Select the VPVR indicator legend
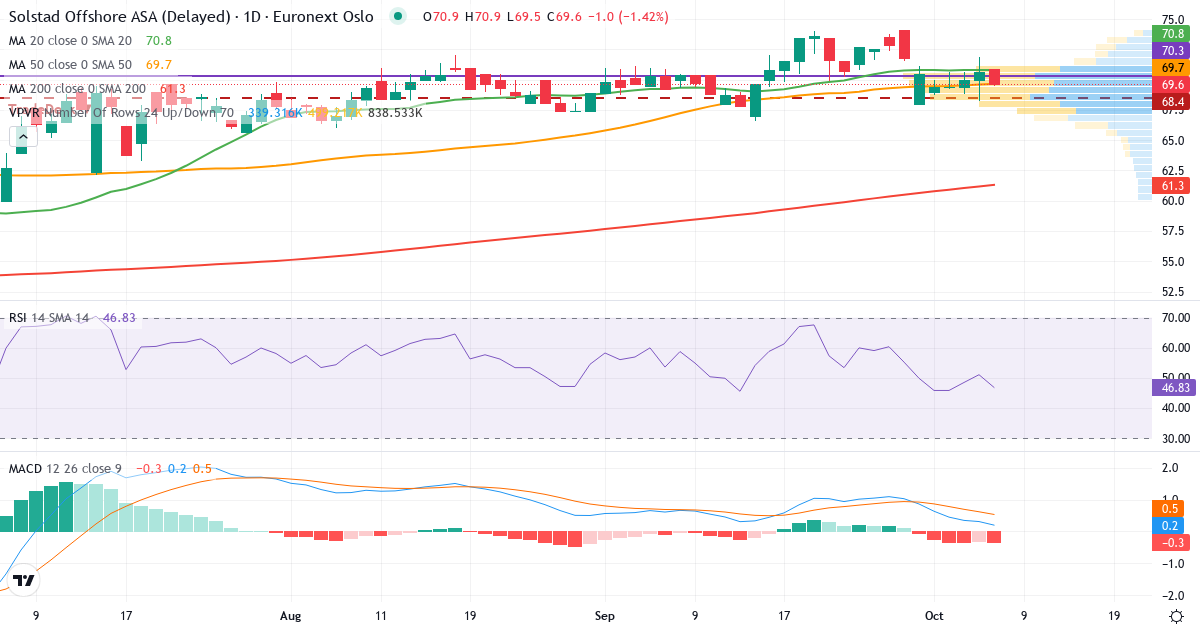This screenshot has width=1200, height=630. coord(121,113)
